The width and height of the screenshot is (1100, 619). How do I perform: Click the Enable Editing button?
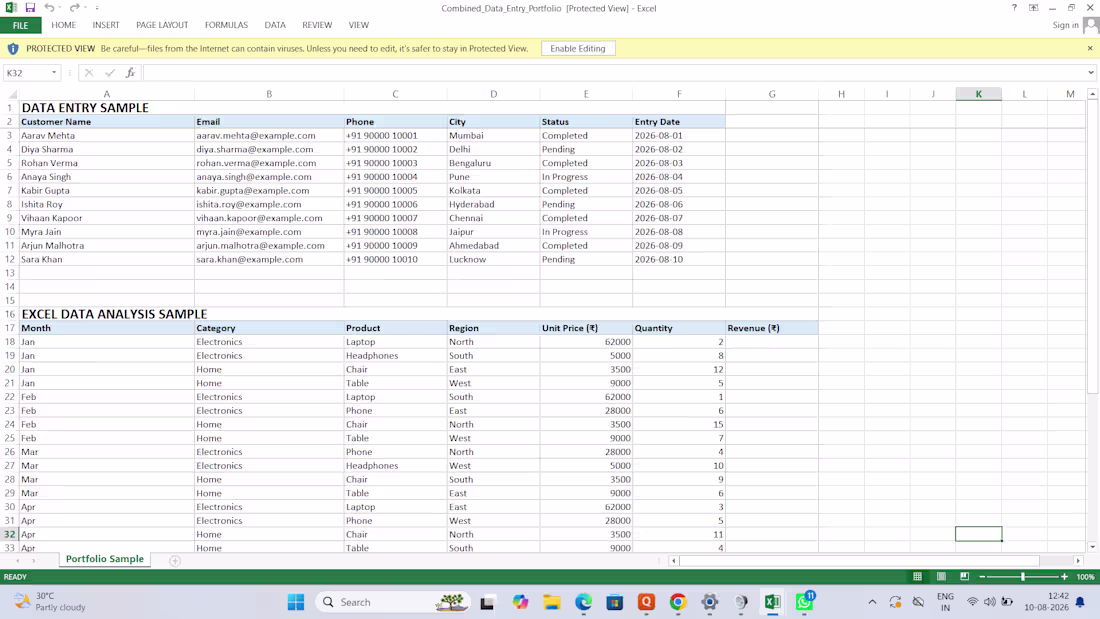[577, 48]
